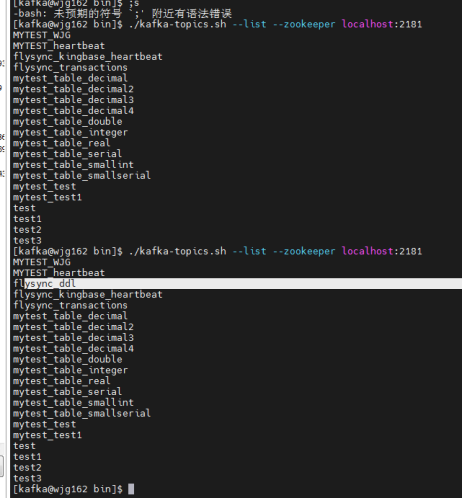Click the highlighted flysync_ddl topic line
462x499 pixels.
pos(237,284)
